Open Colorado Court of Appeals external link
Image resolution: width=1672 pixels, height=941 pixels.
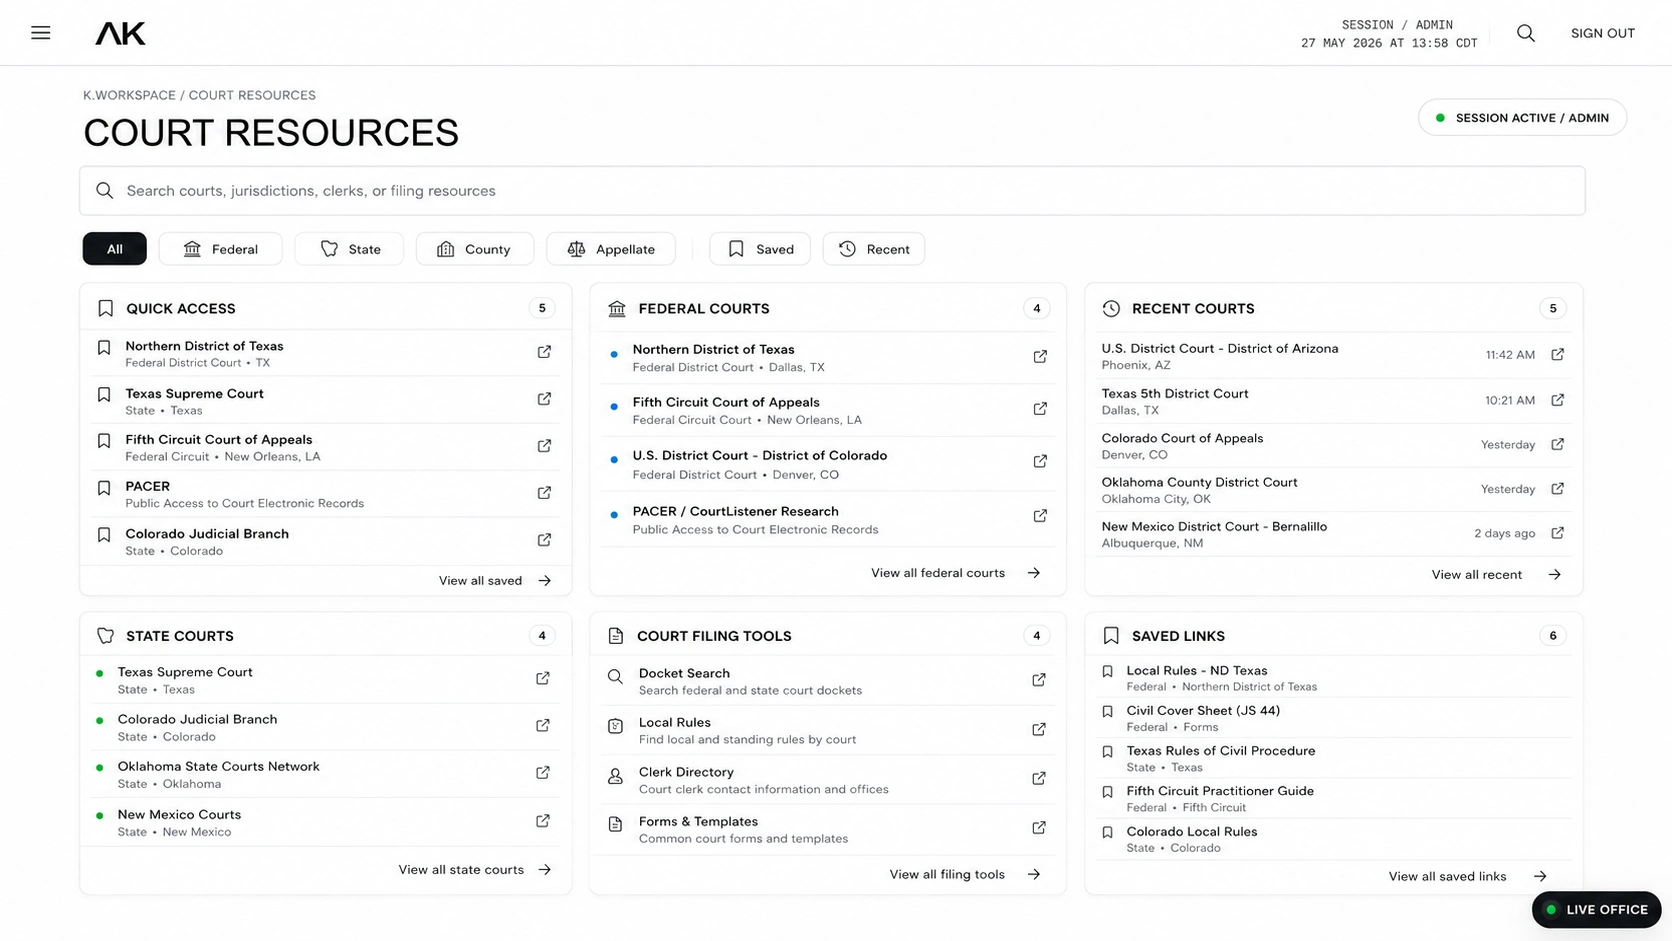click(x=1557, y=445)
